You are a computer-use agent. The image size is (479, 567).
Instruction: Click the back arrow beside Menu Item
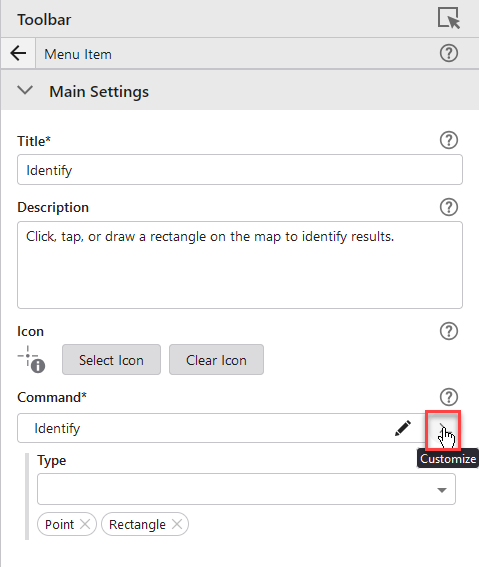(x=18, y=54)
